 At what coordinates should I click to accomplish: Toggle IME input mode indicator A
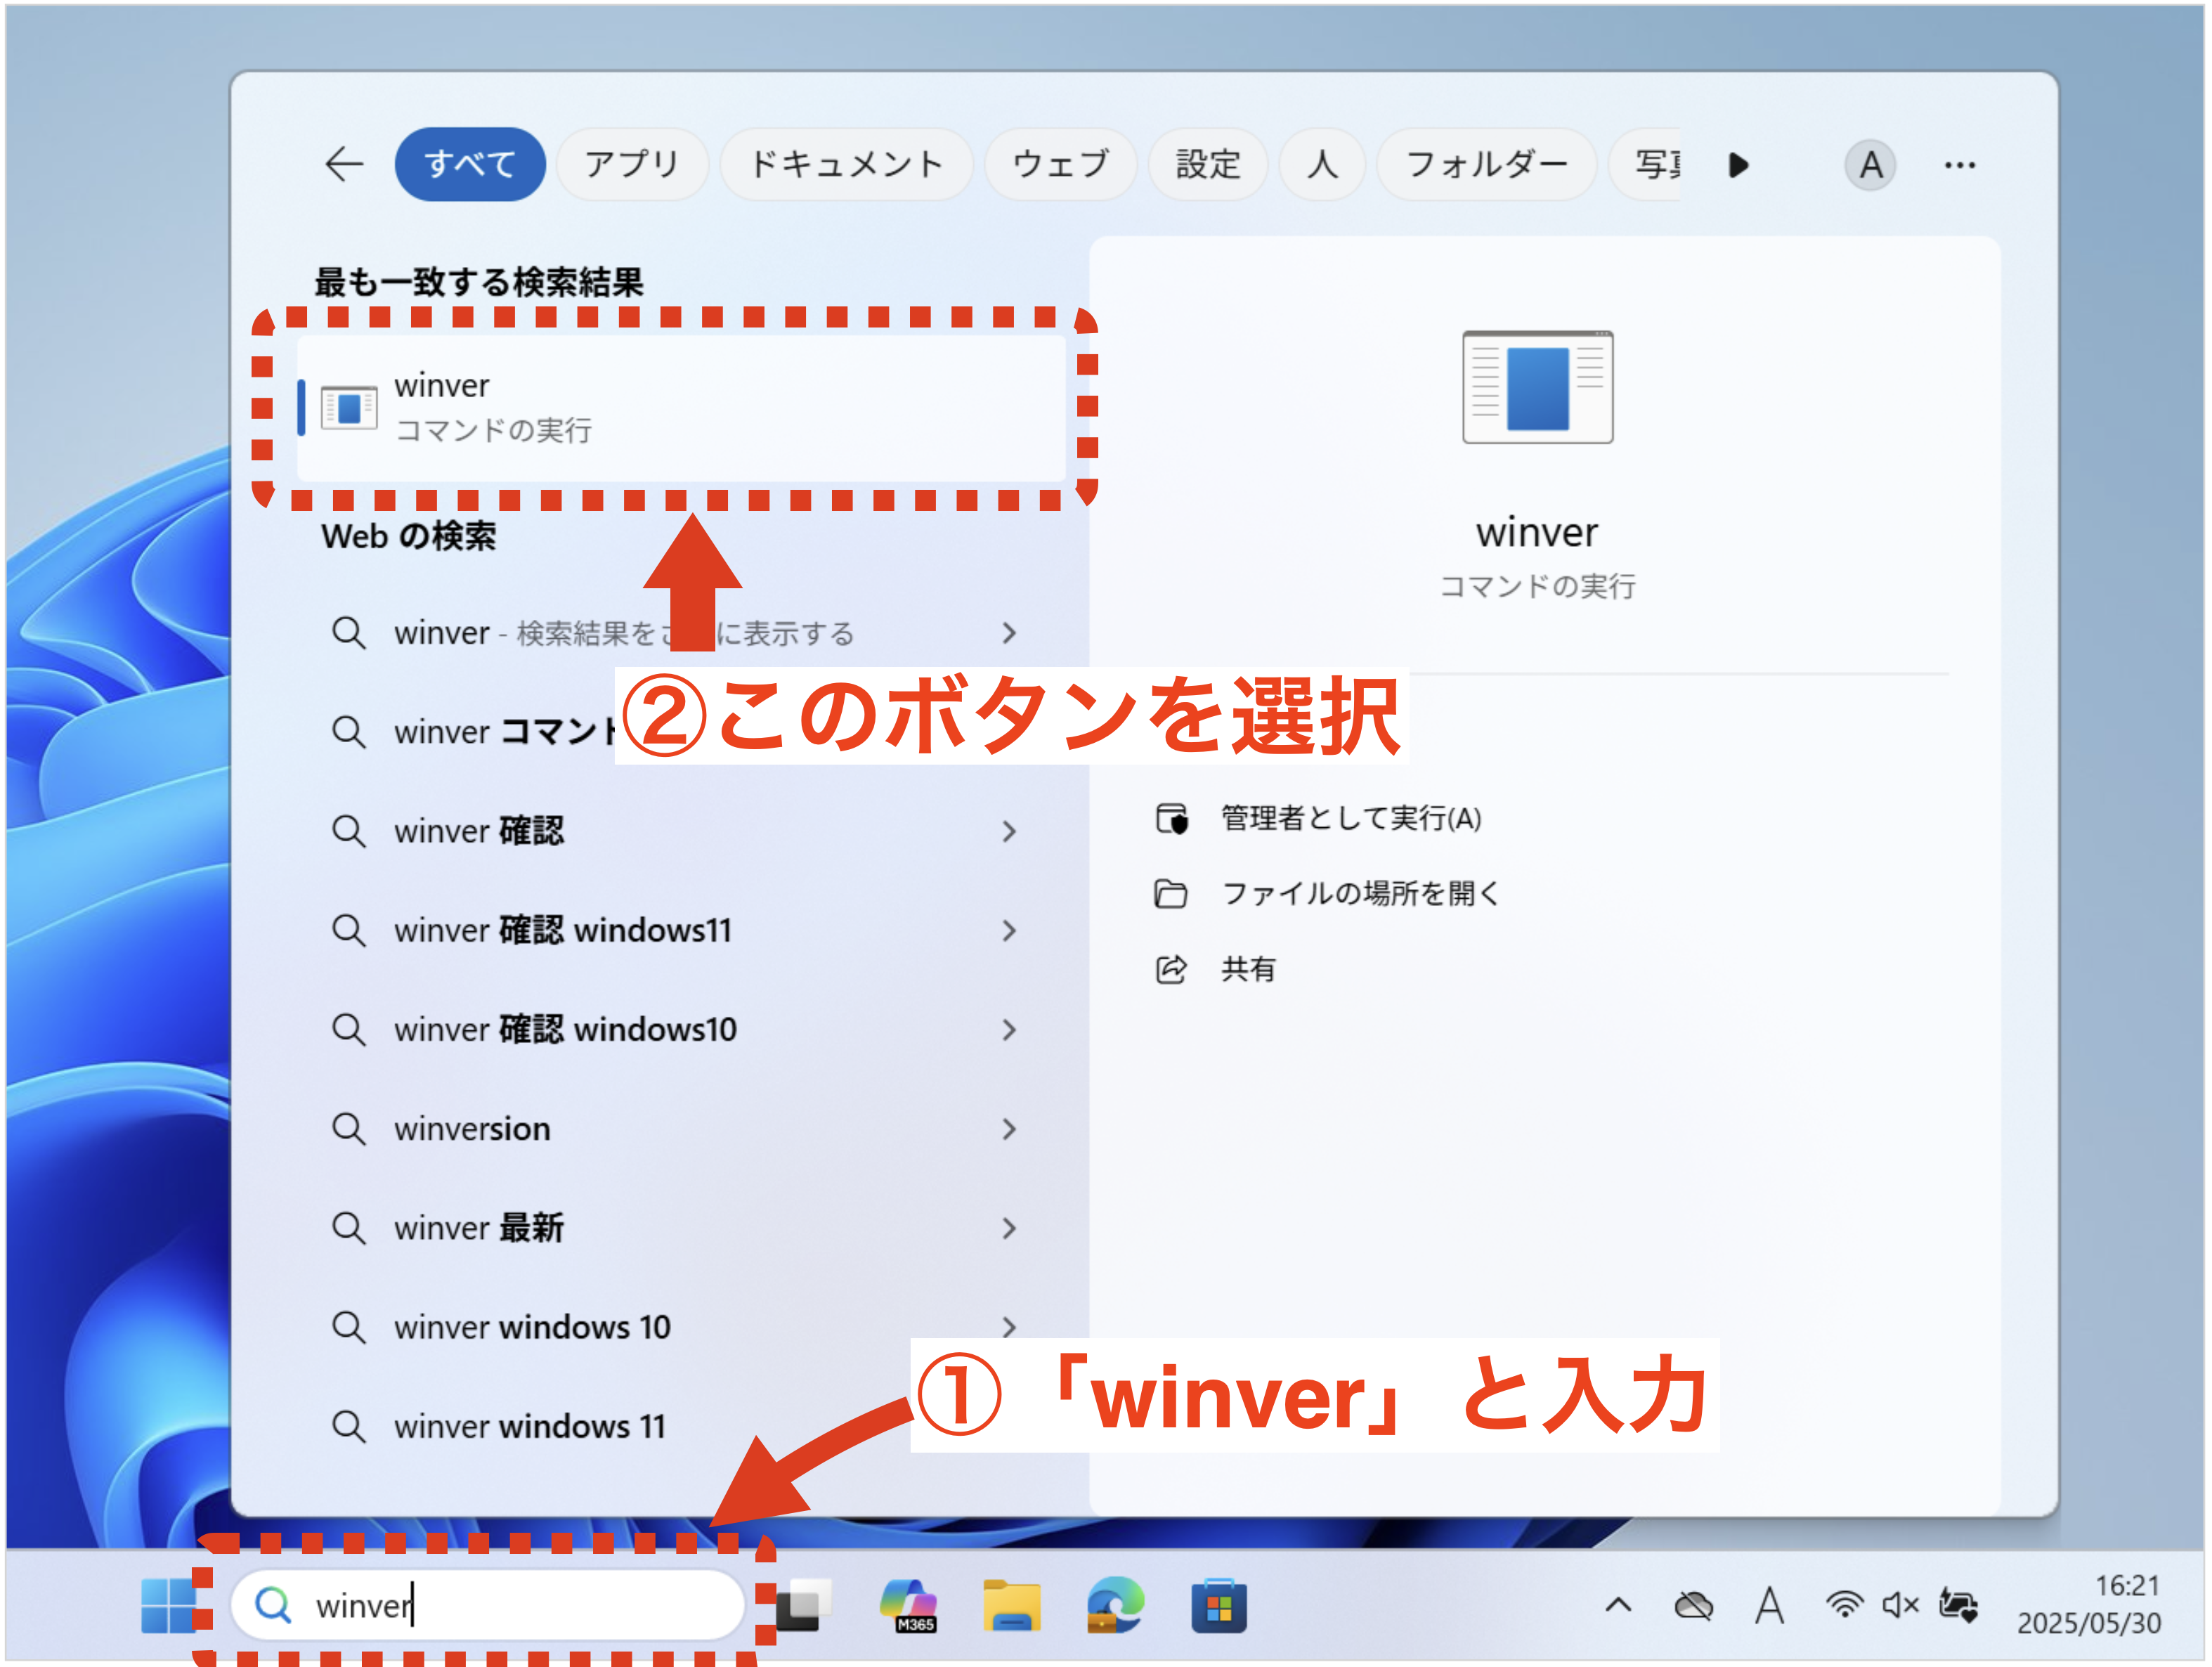(1769, 1605)
